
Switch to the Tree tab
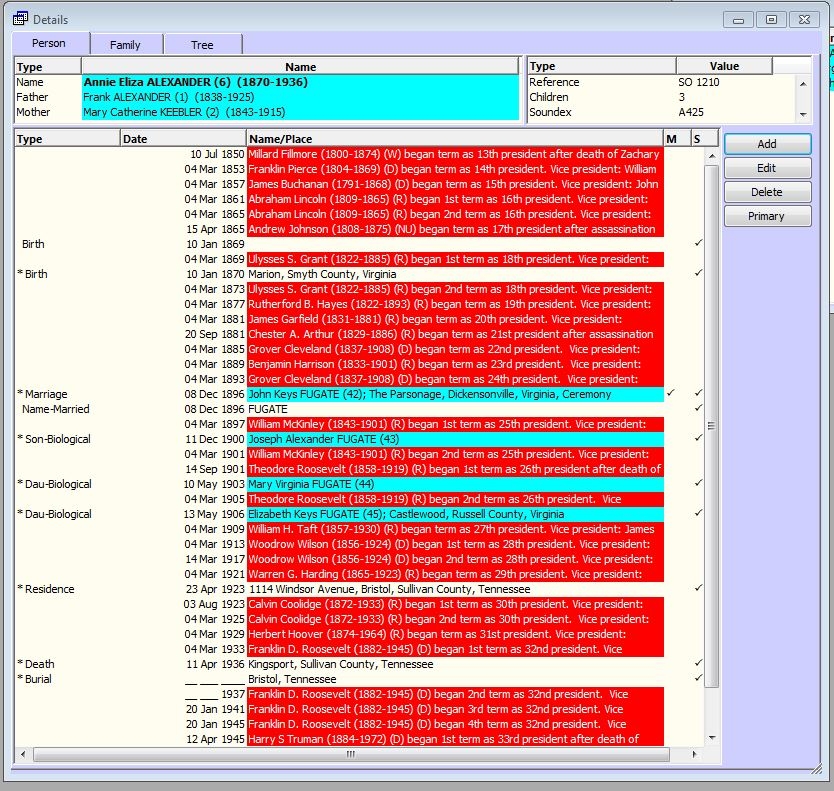pyautogui.click(x=202, y=45)
